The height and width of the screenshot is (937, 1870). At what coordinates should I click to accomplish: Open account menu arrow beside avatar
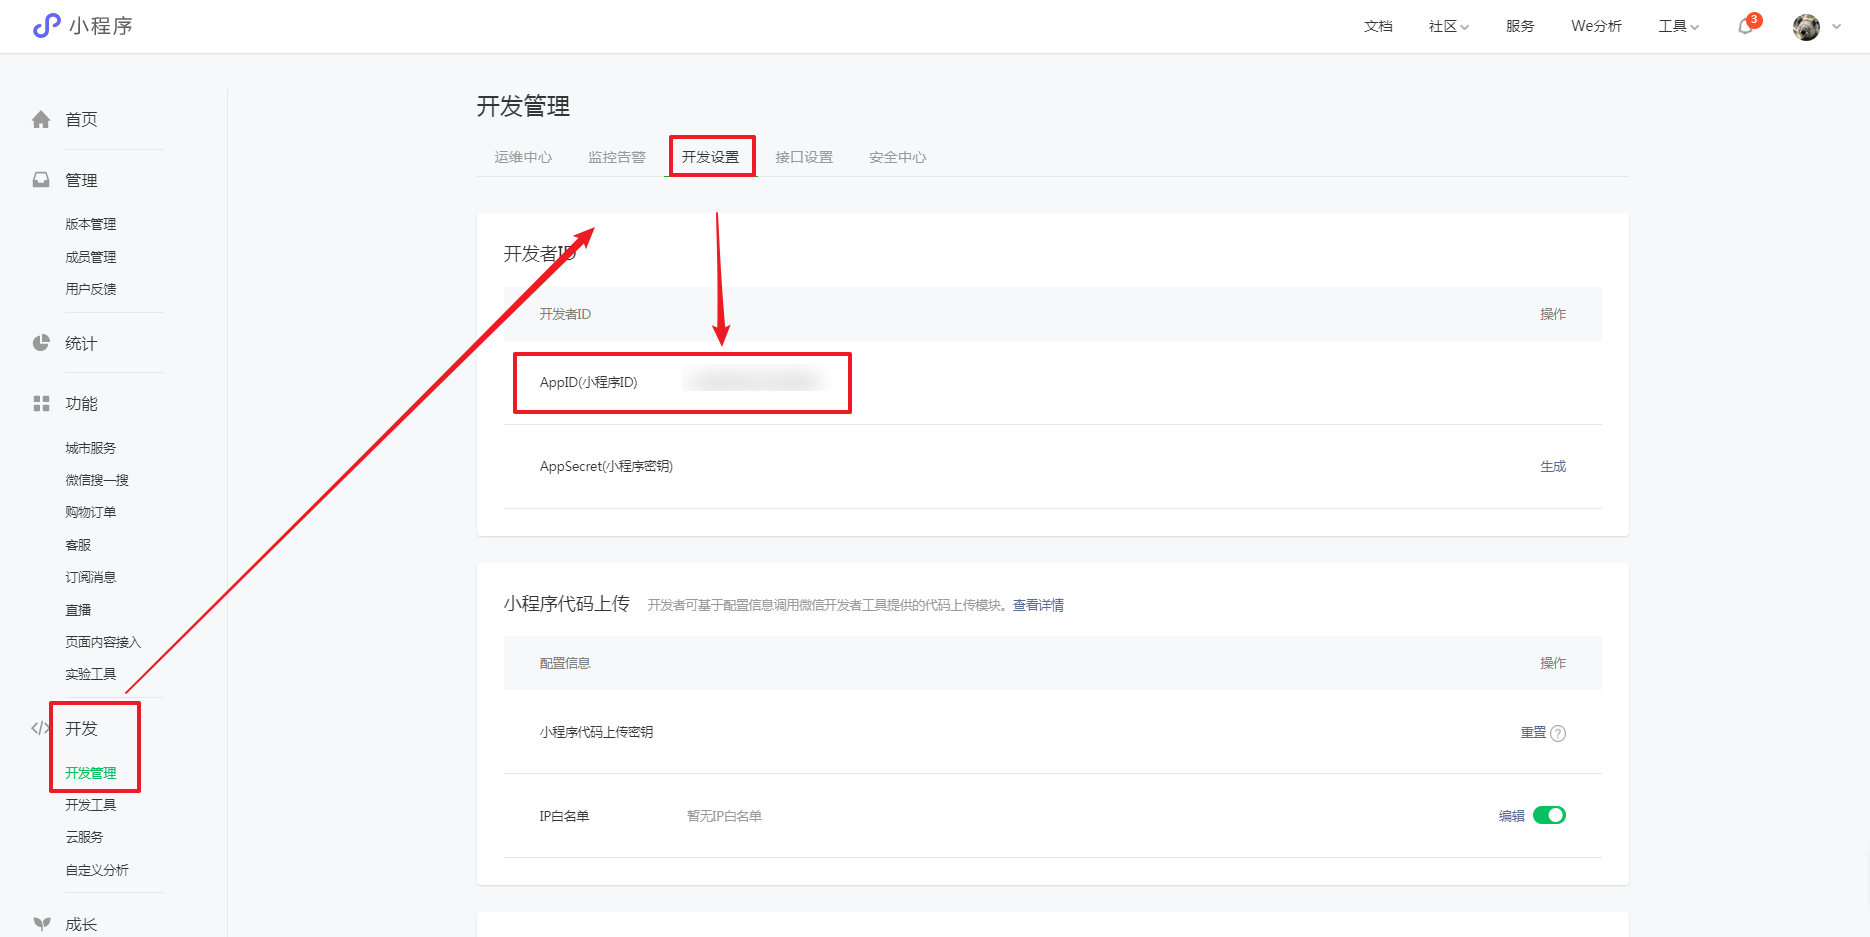pos(1837,27)
